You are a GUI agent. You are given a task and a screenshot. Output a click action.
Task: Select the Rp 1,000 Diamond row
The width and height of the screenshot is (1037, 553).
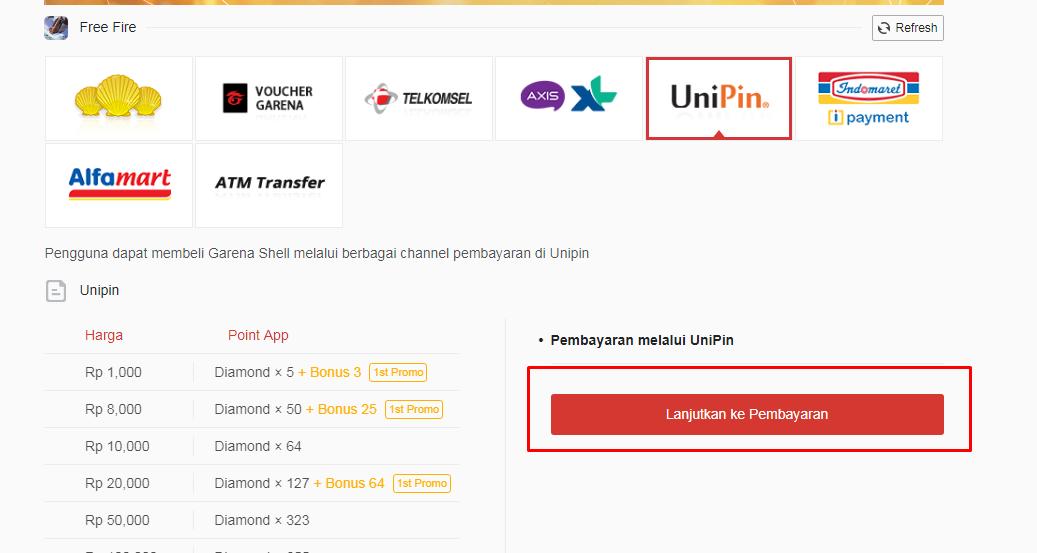point(252,372)
